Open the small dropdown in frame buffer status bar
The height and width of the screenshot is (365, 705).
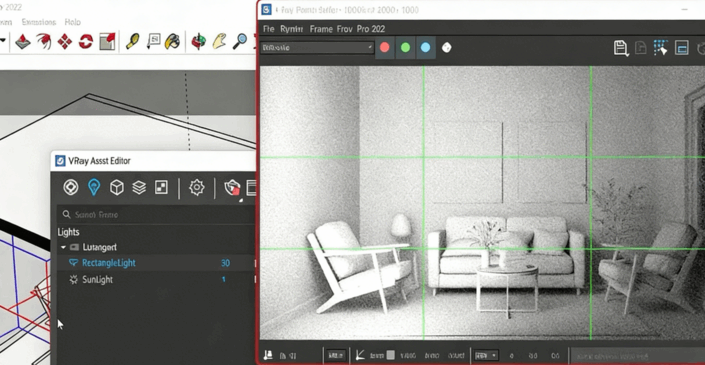pos(486,356)
